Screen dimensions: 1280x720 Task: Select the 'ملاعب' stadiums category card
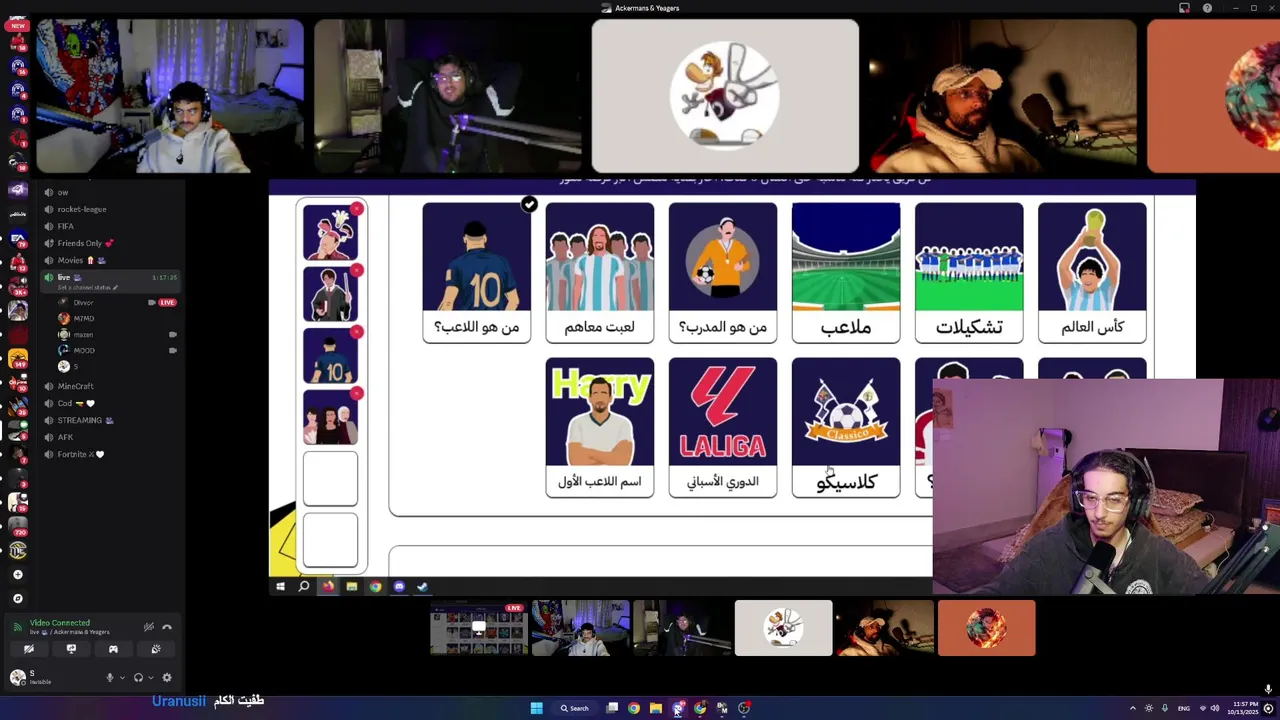[x=846, y=273]
